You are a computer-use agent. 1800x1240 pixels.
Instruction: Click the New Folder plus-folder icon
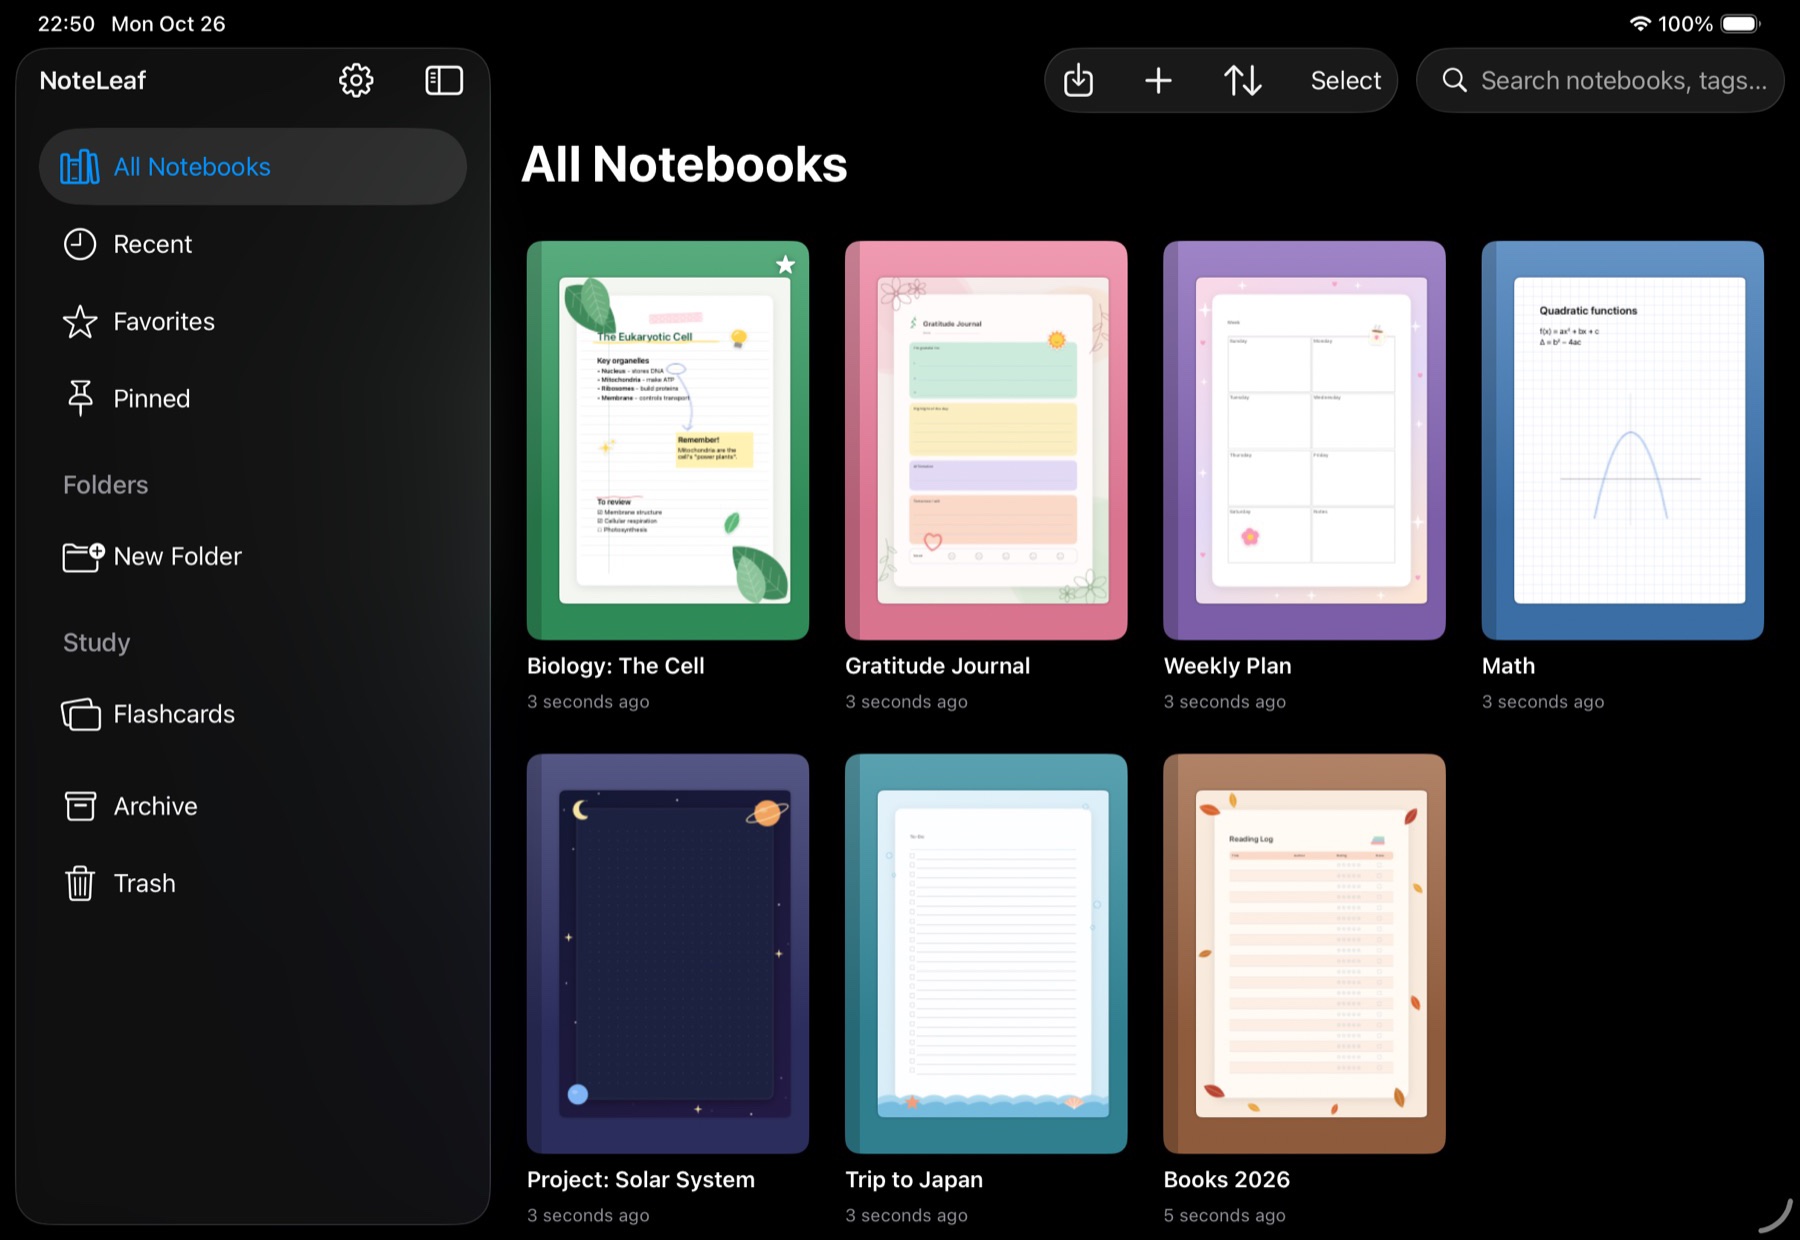83,556
